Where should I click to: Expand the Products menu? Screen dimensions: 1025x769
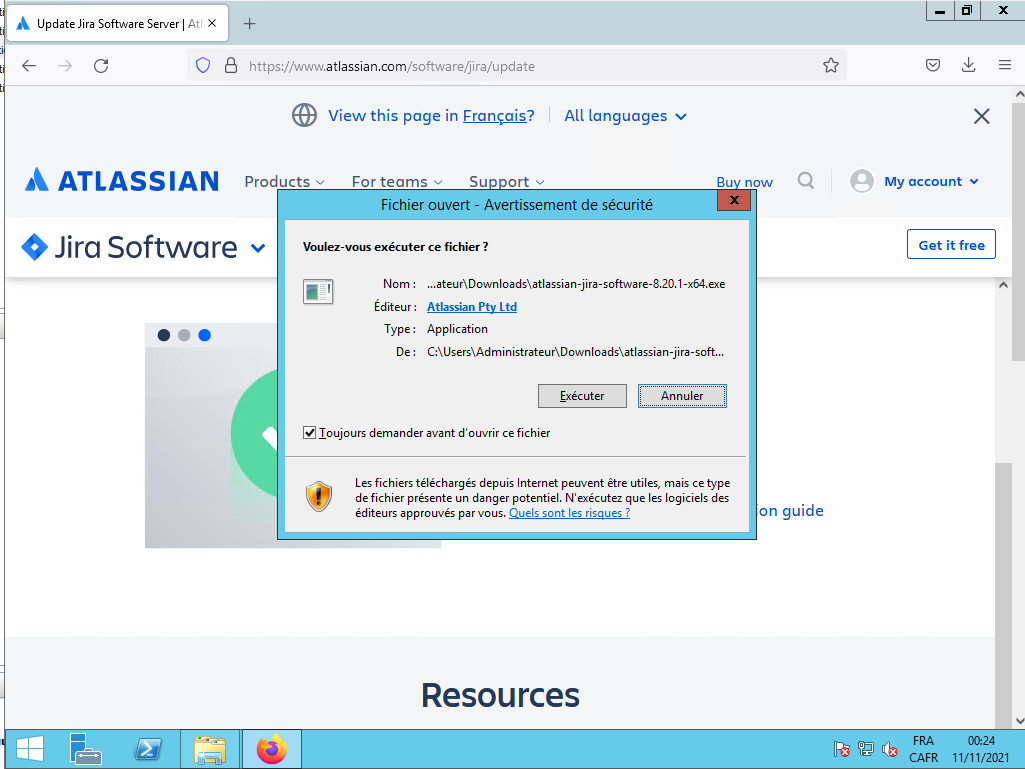coord(284,181)
